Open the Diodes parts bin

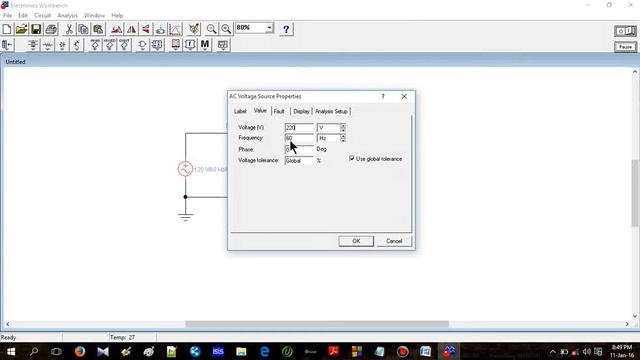coord(62,45)
